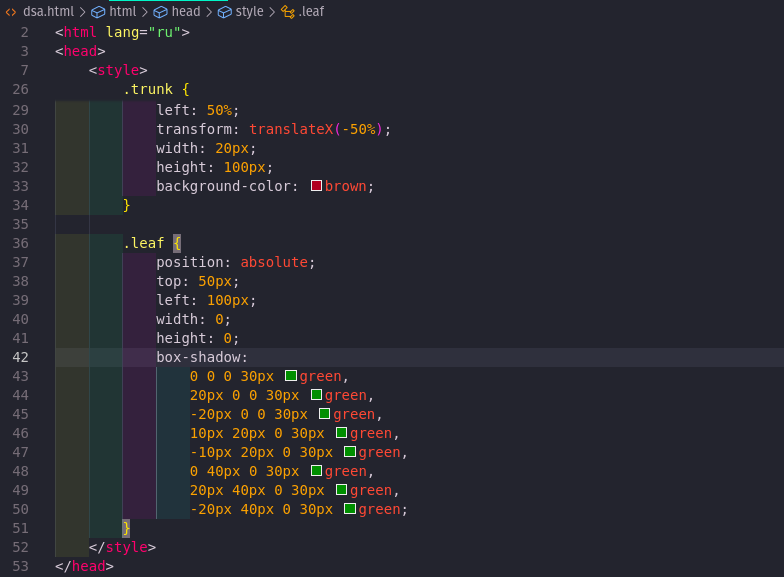
Task: Click 'background-color' property on line 33
Action: click(224, 186)
